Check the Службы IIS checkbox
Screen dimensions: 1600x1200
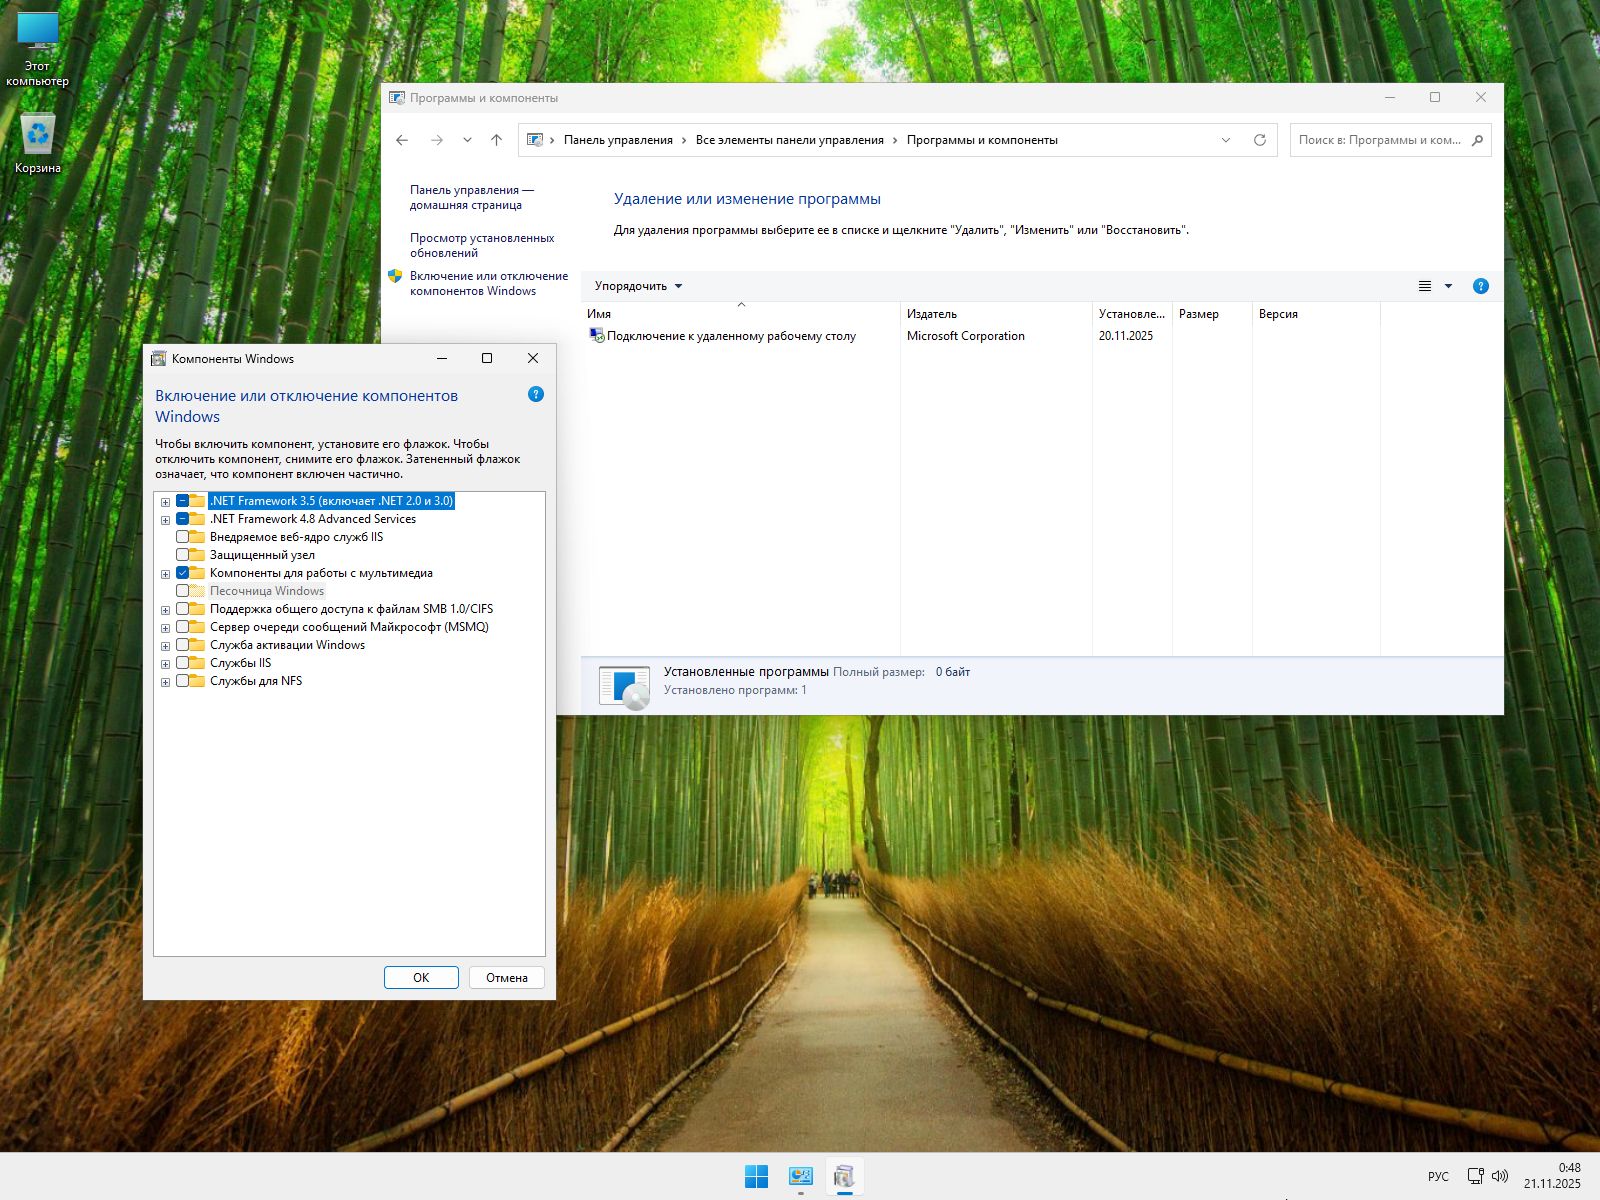[183, 662]
